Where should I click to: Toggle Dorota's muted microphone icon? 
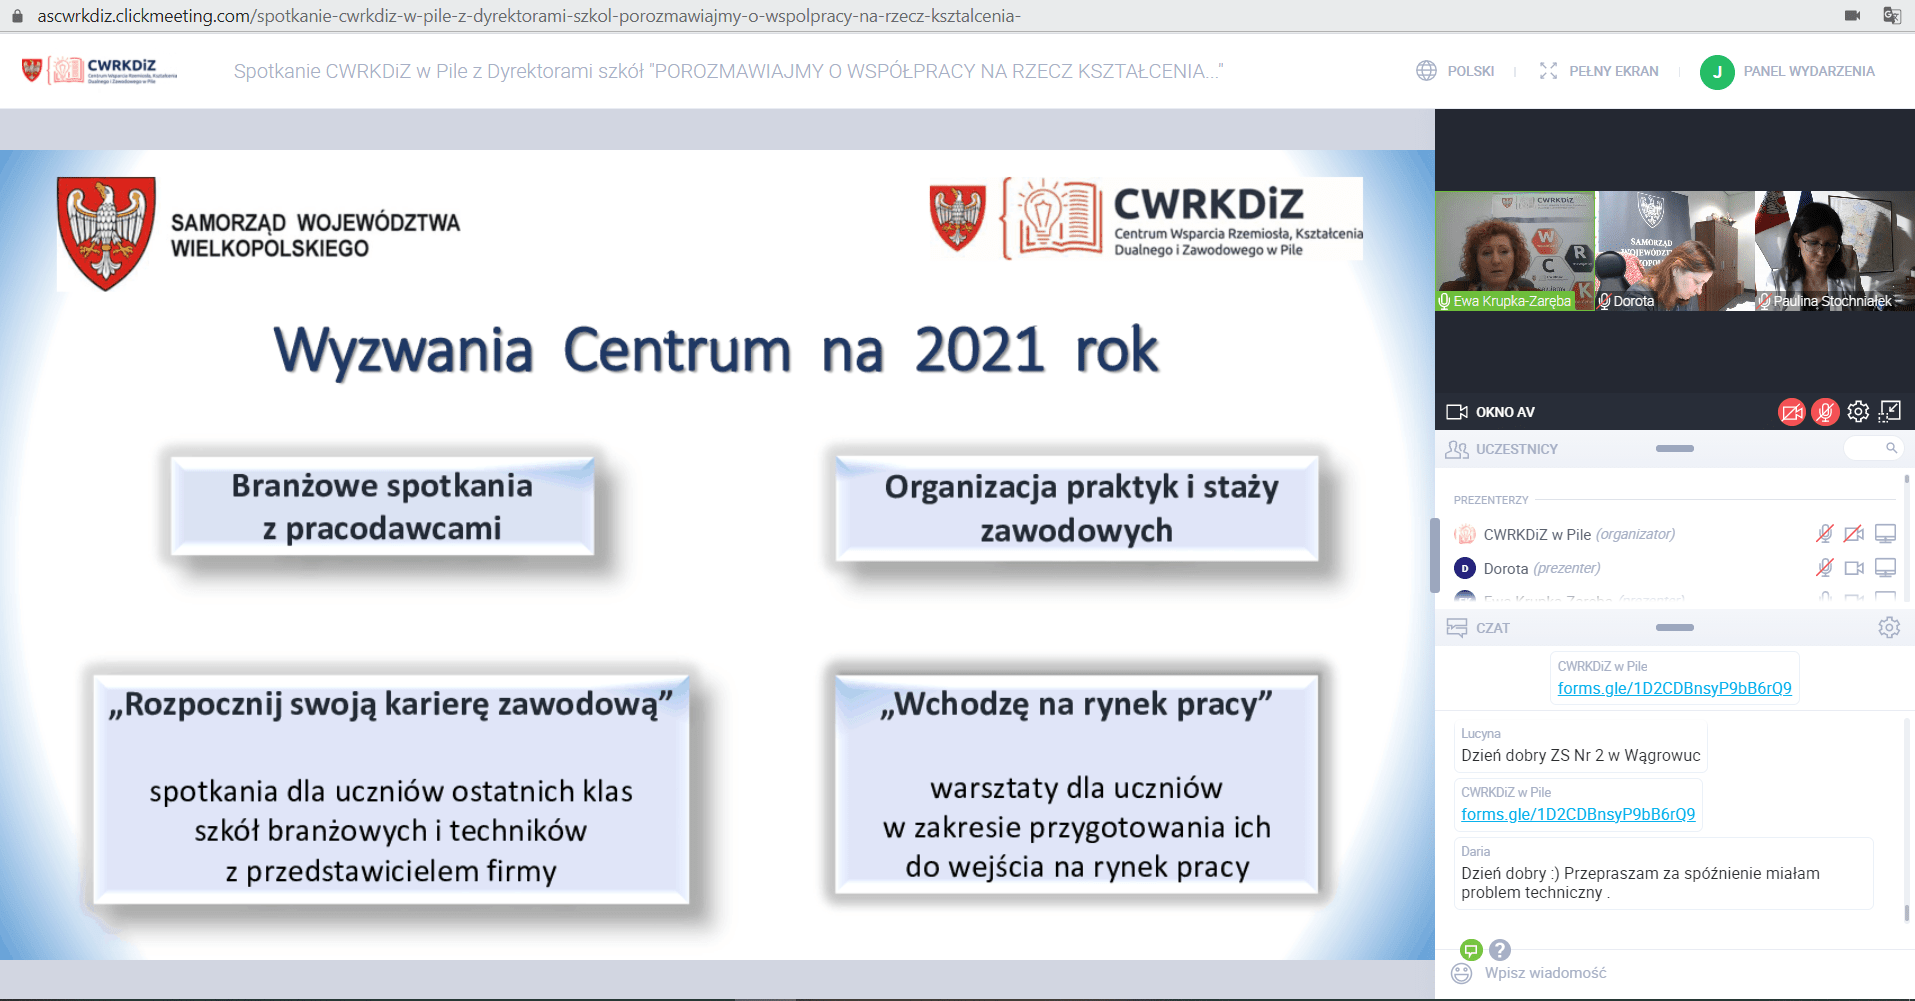click(1825, 568)
